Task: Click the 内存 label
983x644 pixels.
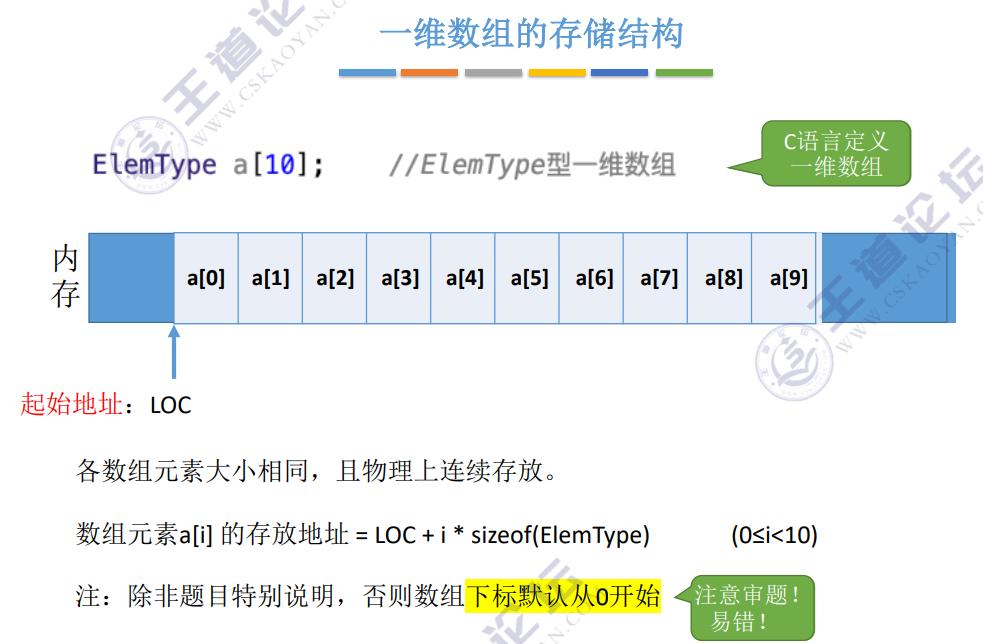Action: [65, 277]
